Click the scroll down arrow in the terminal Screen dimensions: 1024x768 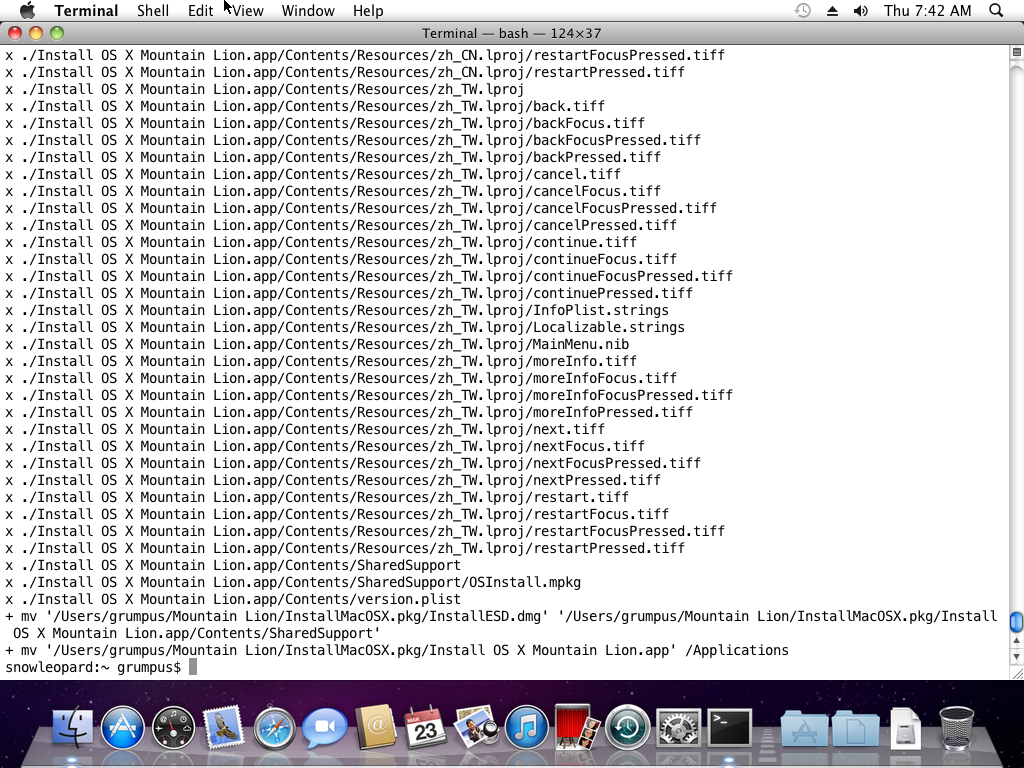(1016, 656)
